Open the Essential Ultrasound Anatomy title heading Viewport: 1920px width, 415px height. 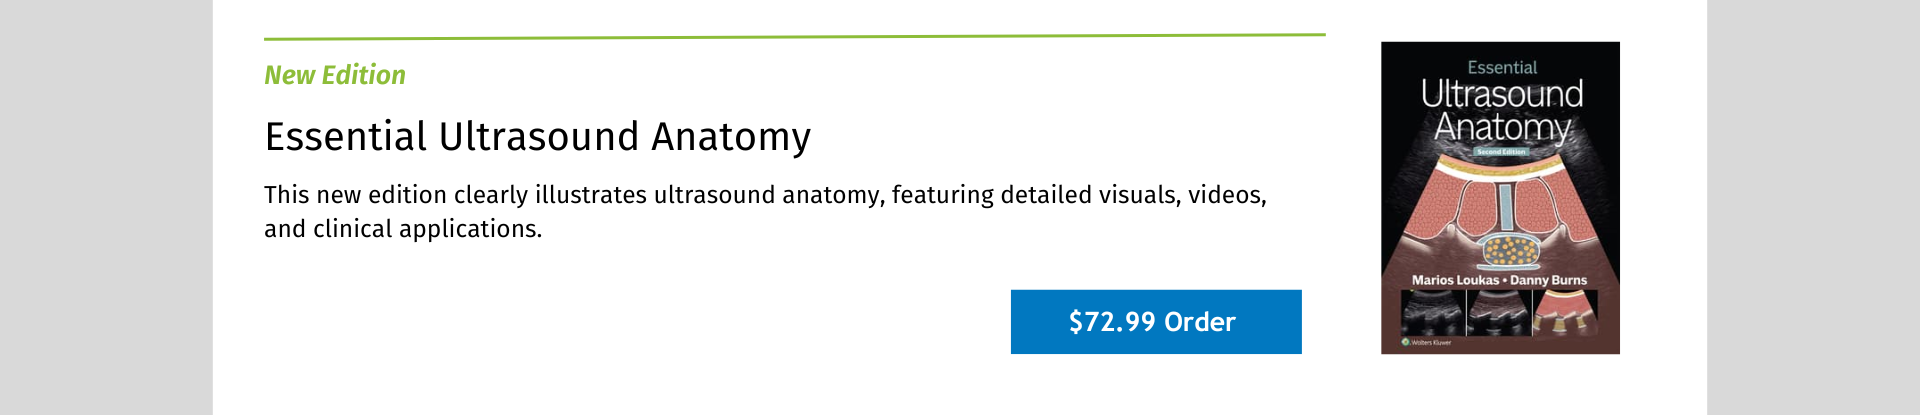pyautogui.click(x=537, y=137)
